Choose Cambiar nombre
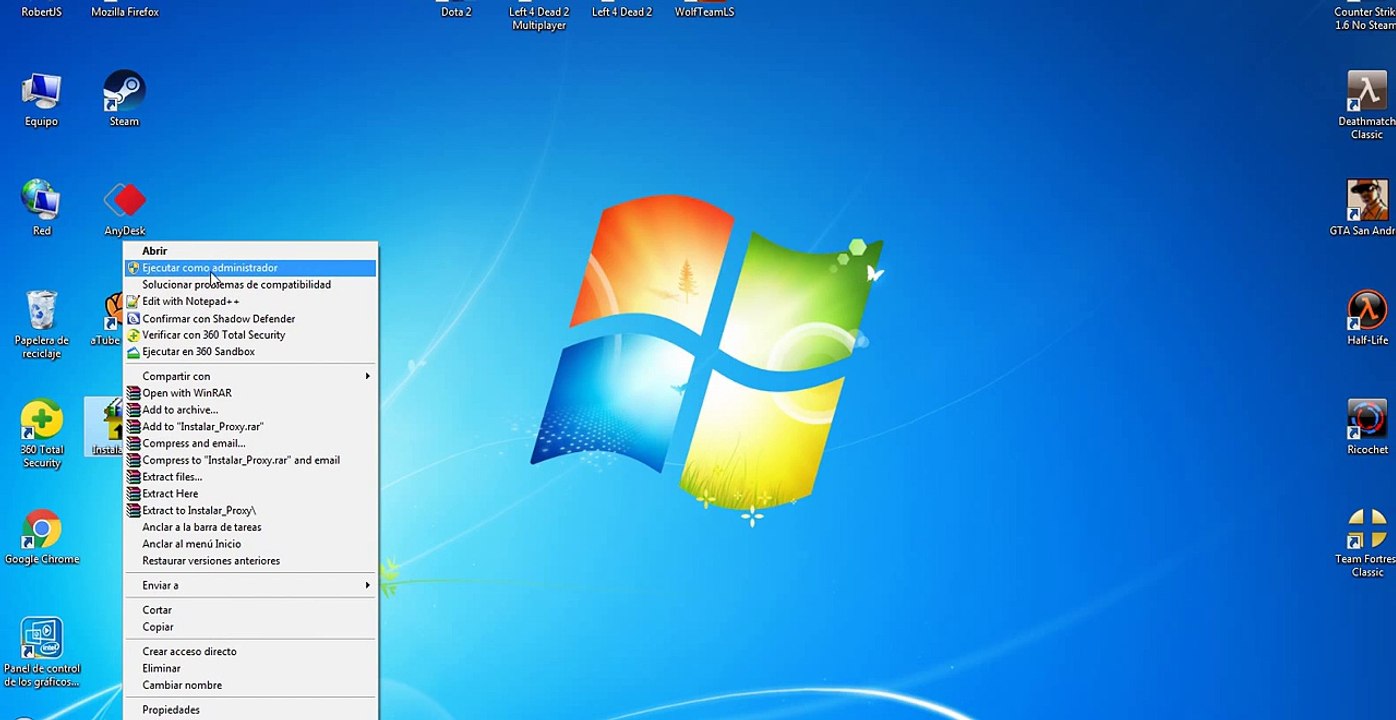Screen dimensions: 1396x720 point(250,685)
